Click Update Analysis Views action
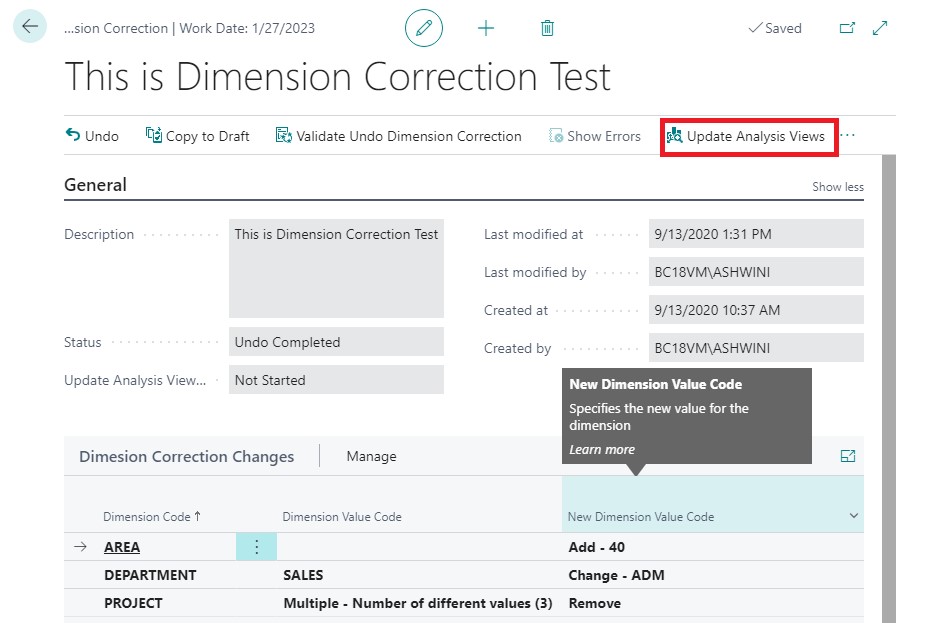The width and height of the screenshot is (926, 623). coord(746,136)
